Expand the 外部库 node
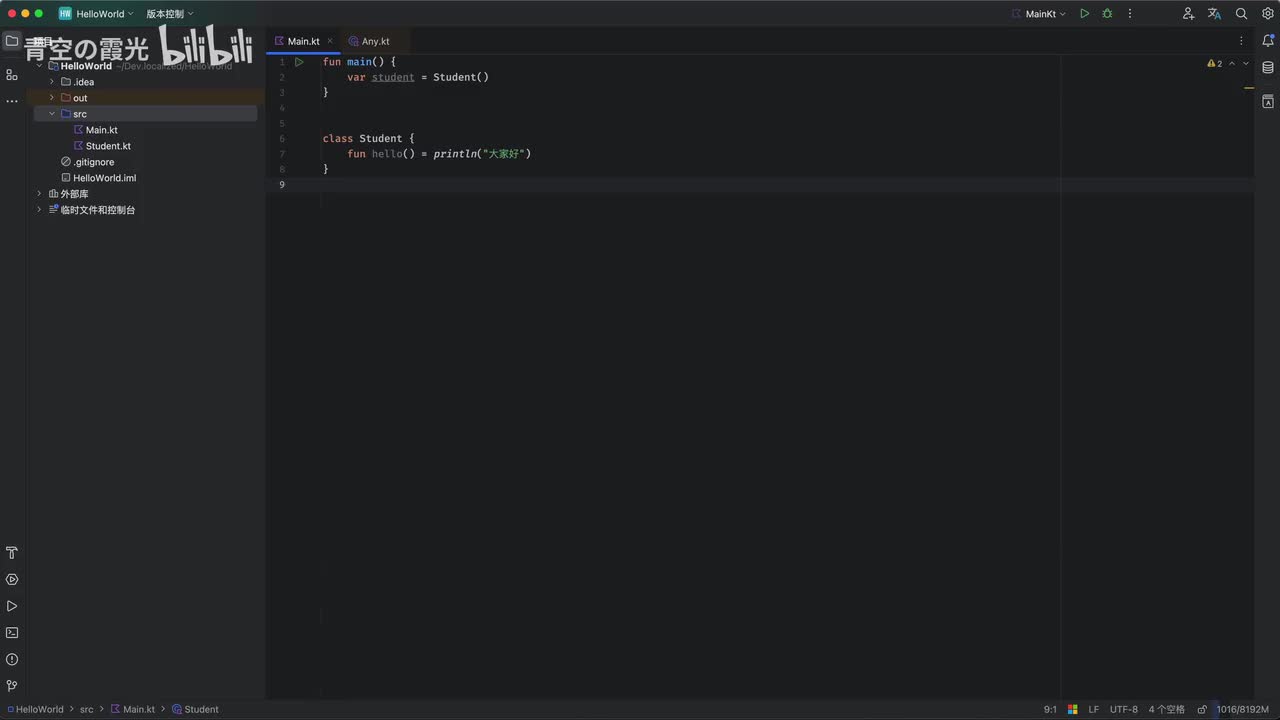The height and width of the screenshot is (720, 1280). [x=39, y=194]
